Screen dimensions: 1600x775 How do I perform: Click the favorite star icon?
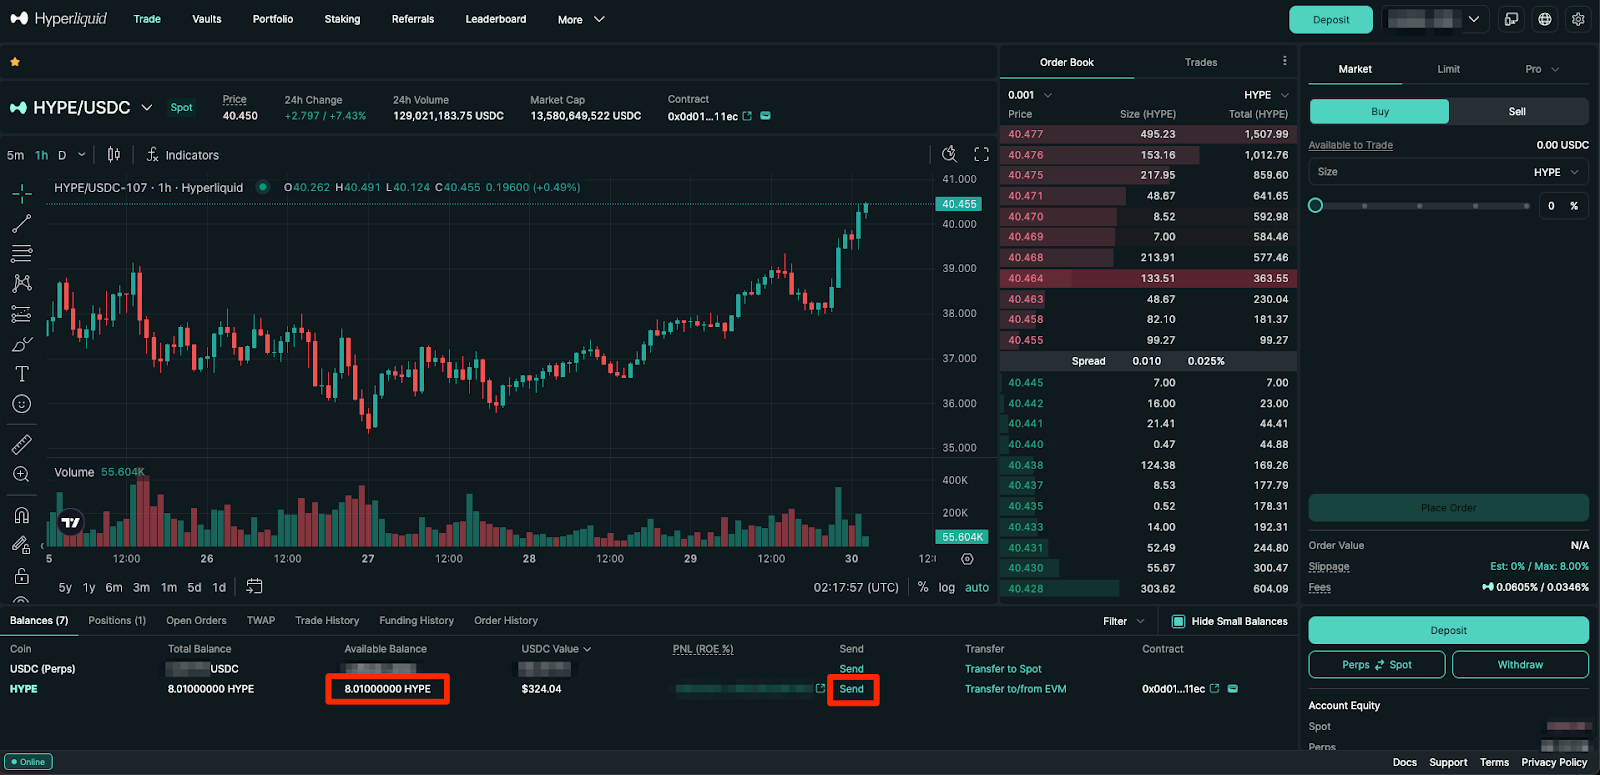click(x=15, y=62)
